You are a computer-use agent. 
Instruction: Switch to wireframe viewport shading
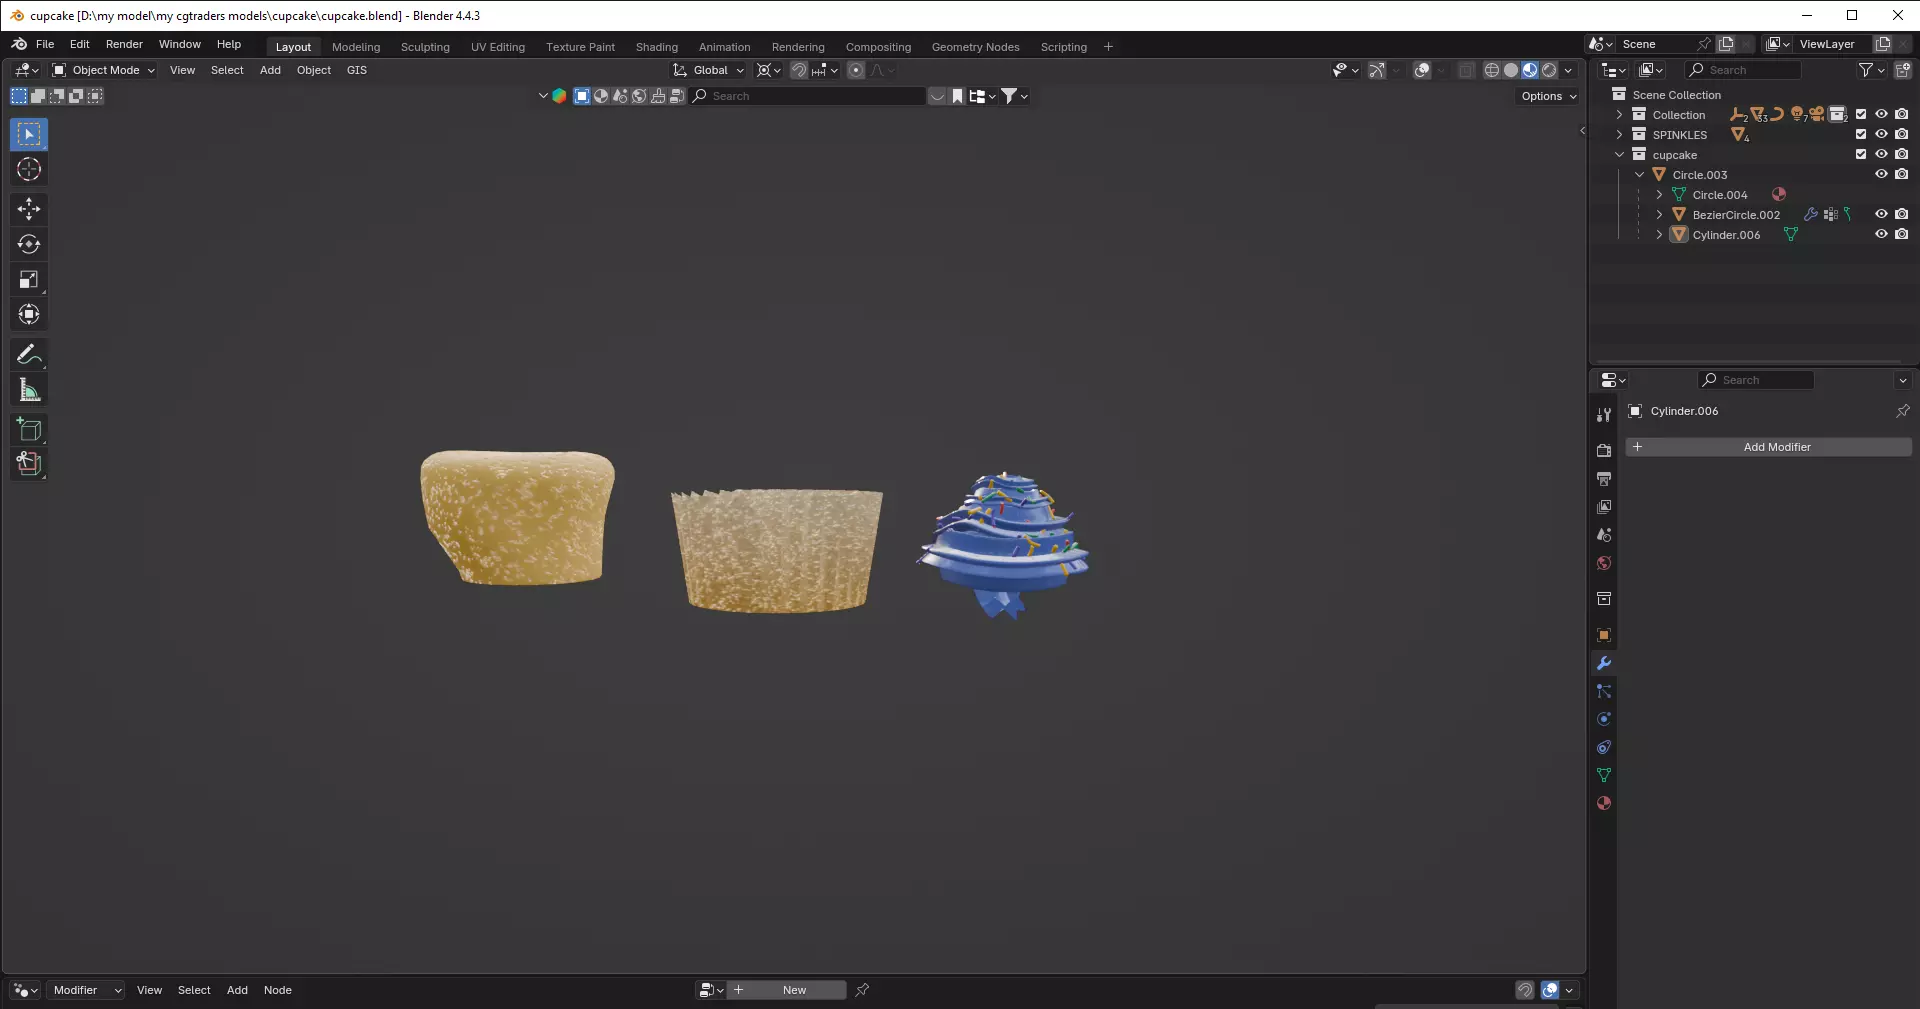[x=1492, y=70]
